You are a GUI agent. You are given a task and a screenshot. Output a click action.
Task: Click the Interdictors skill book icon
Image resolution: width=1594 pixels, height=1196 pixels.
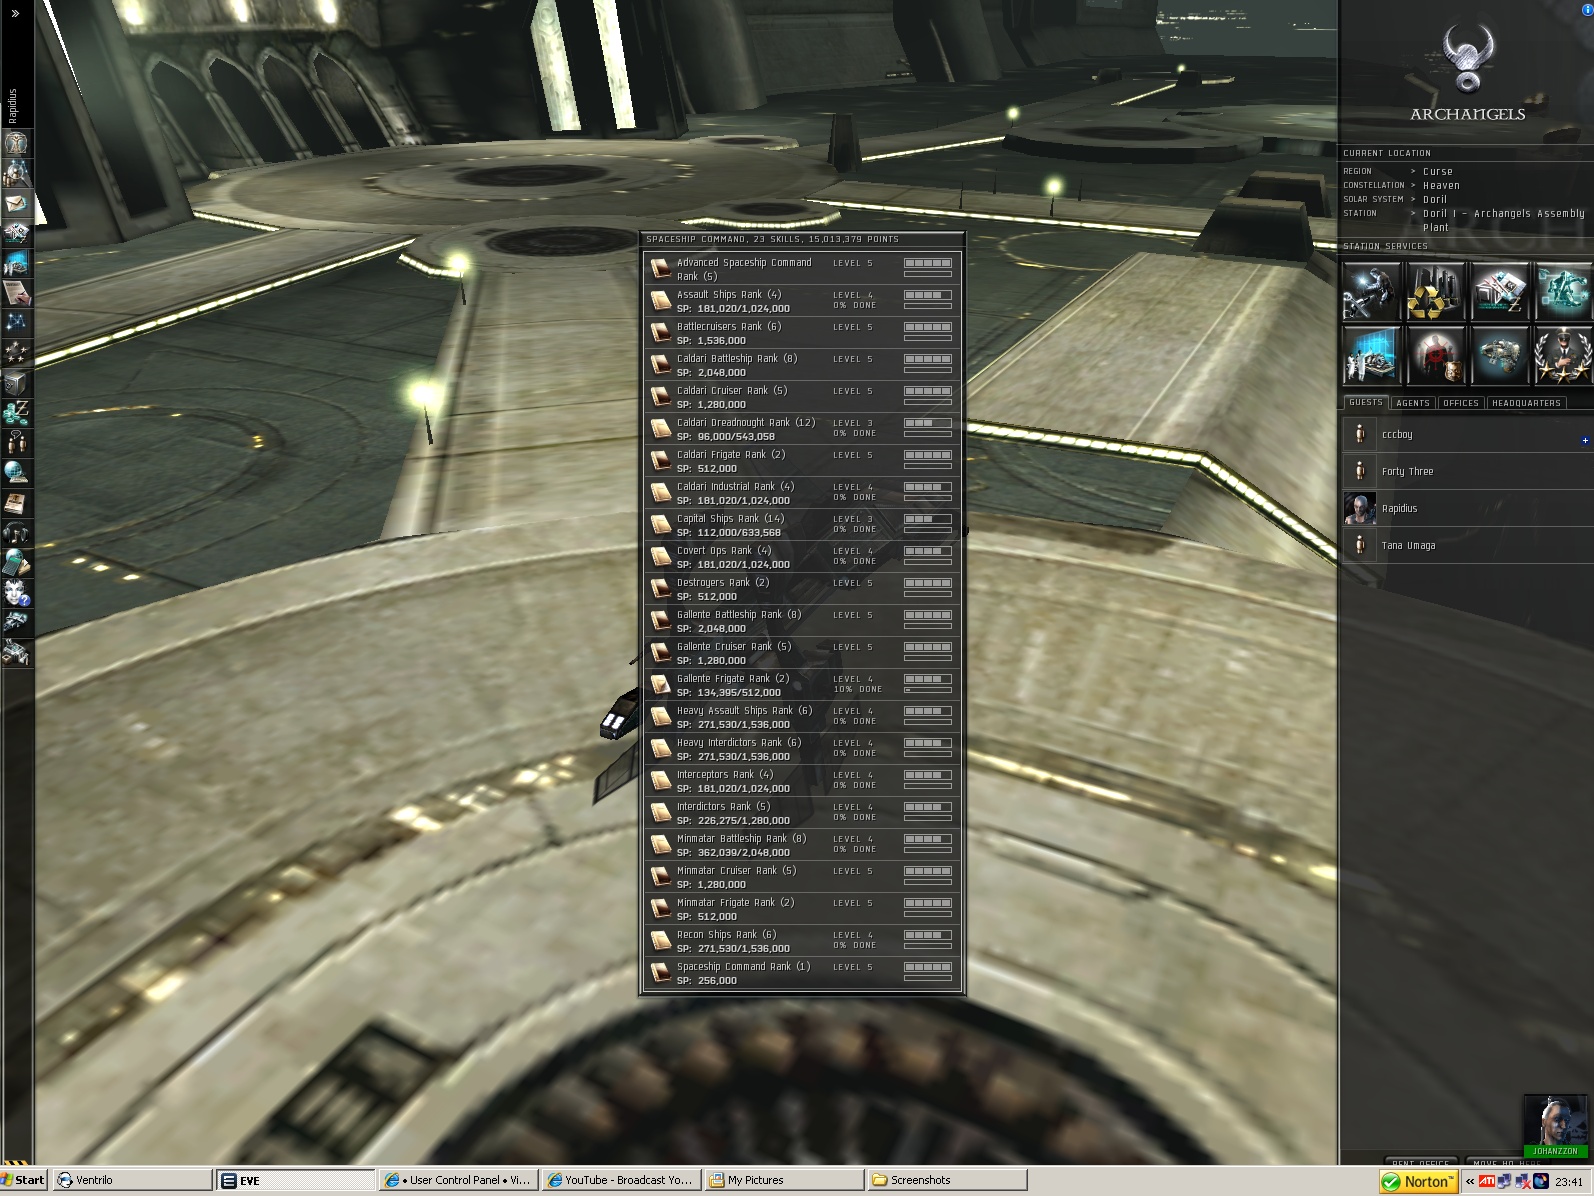tap(660, 813)
